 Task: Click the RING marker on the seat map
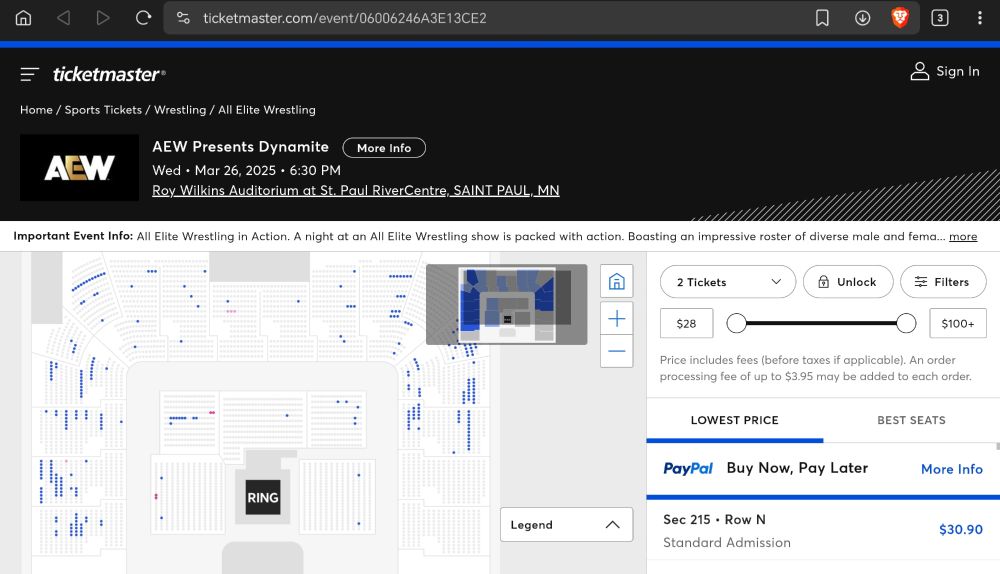pos(263,497)
